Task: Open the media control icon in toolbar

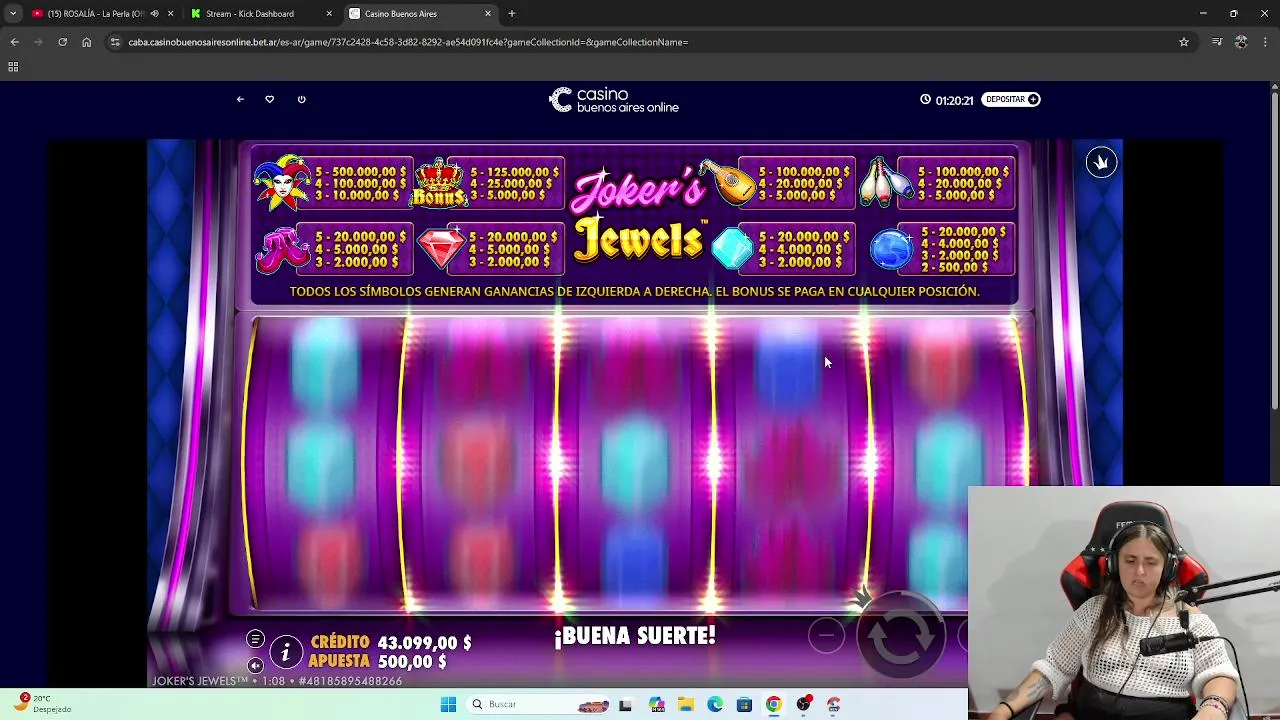Action: [1216, 42]
